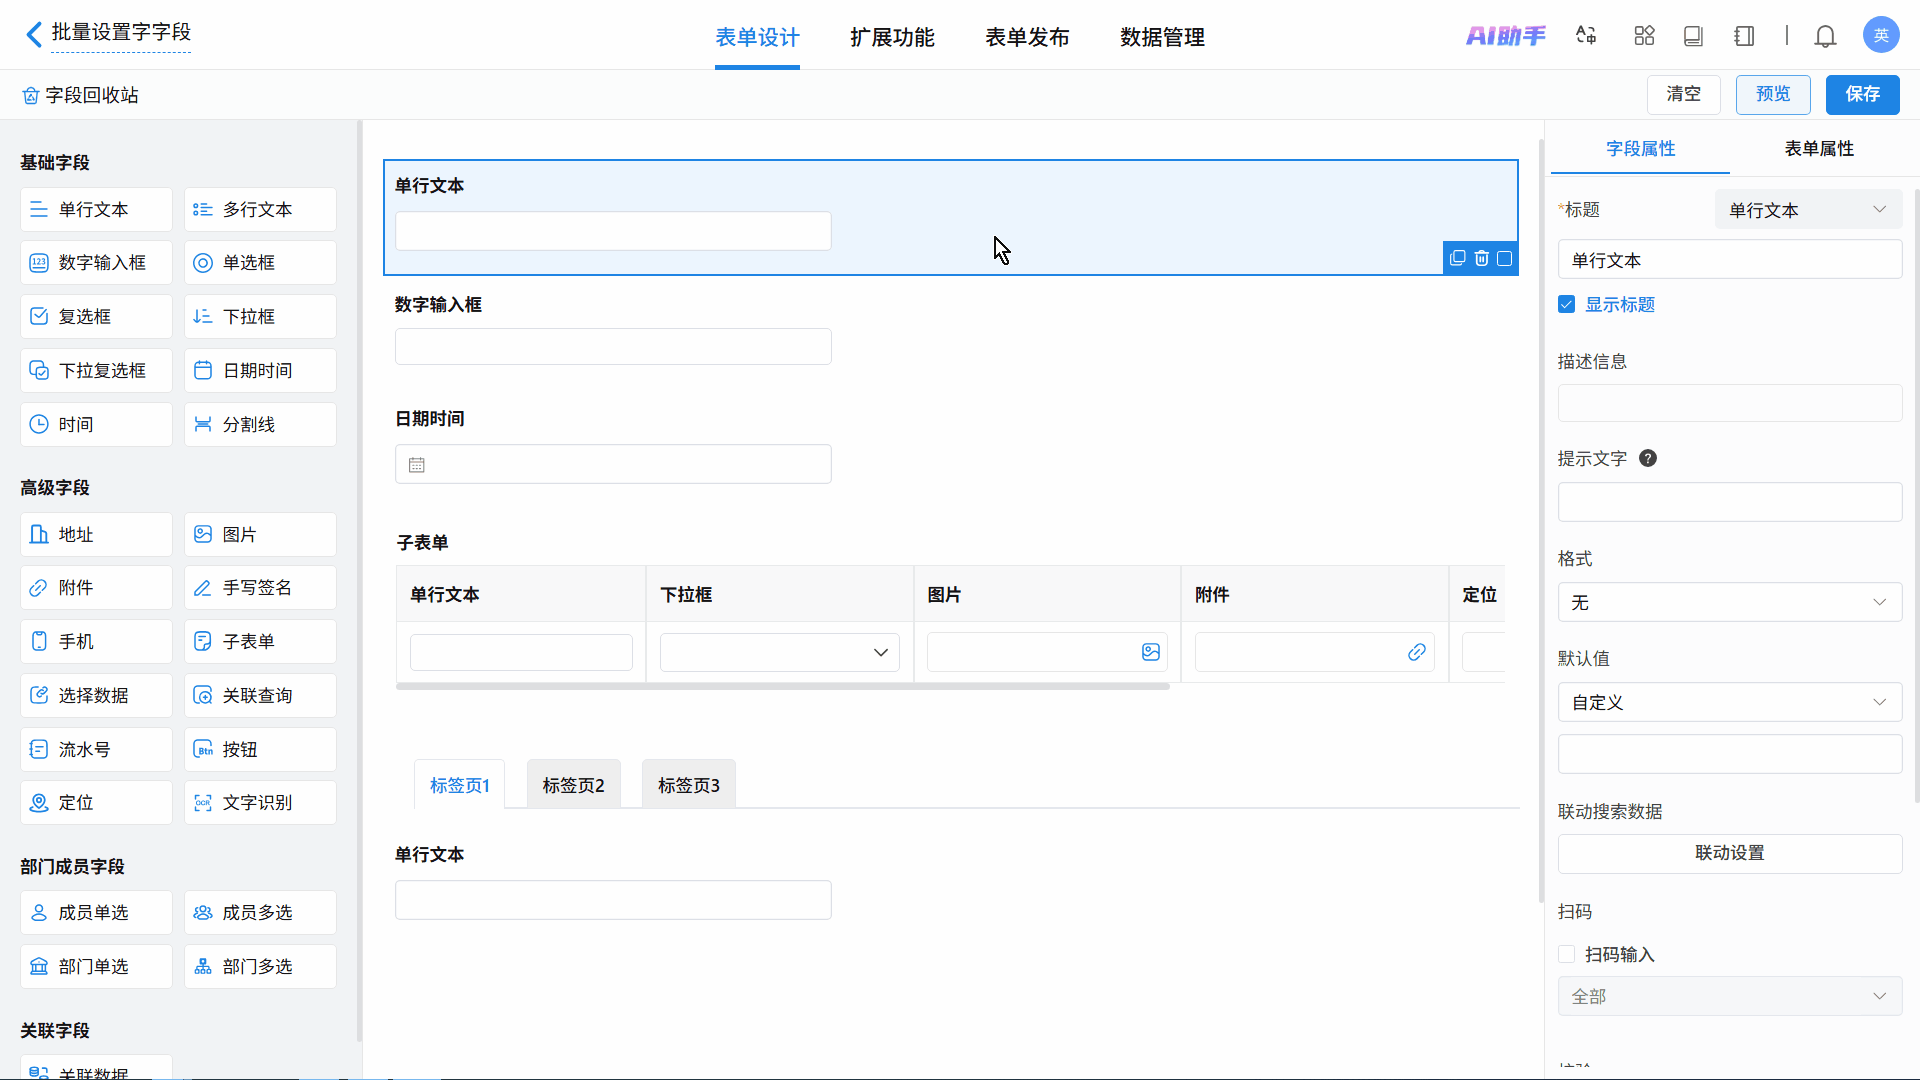Open the 格式 dropdown showing 无
The height and width of the screenshot is (1080, 1920).
click(1729, 602)
